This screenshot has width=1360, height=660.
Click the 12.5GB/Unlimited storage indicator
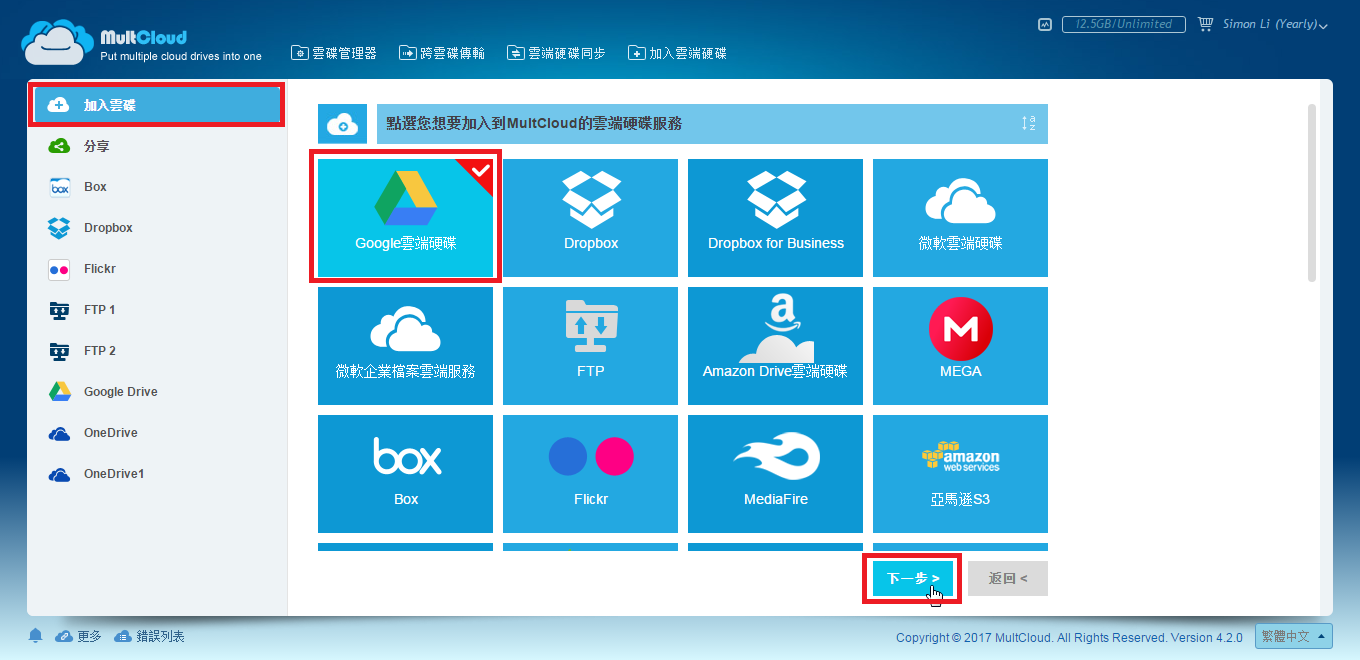coord(1123,22)
